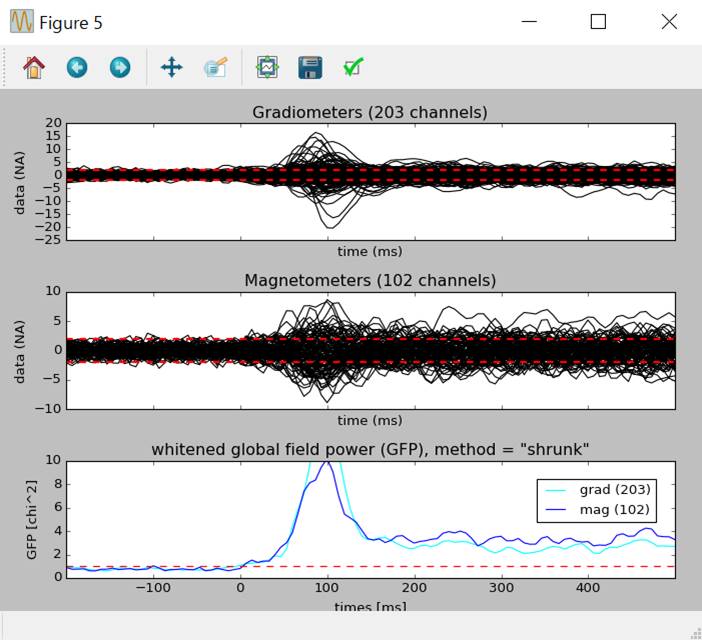The width and height of the screenshot is (702, 640).
Task: Click the Gradiometers (203 channels) plot title
Action: pos(370,112)
